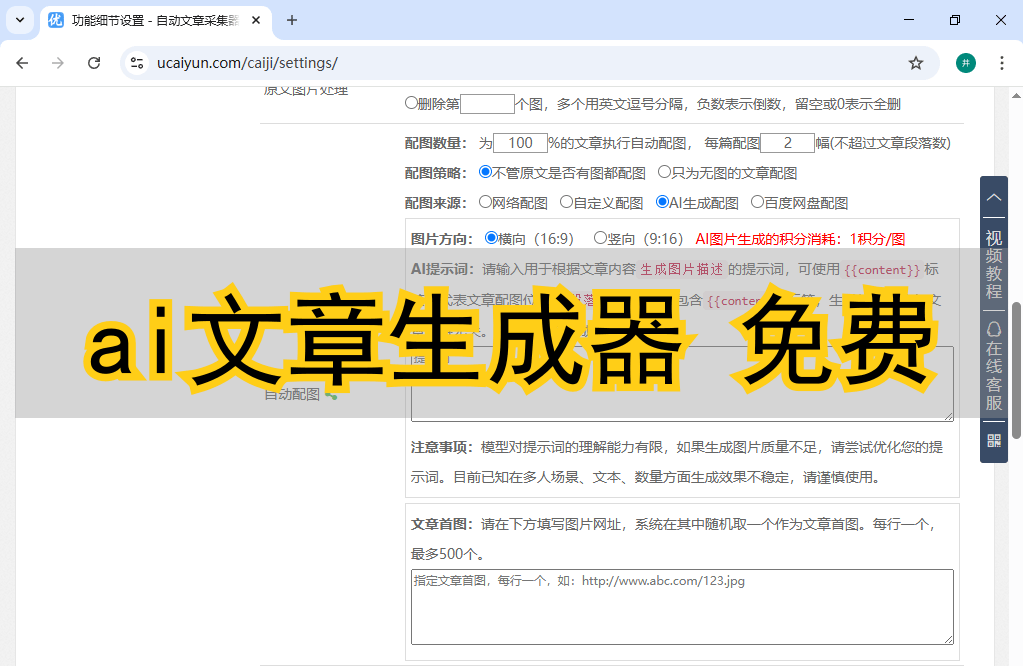Screen dimensions: 1023x666
Task: Open the green profile avatar
Action: coord(965,63)
